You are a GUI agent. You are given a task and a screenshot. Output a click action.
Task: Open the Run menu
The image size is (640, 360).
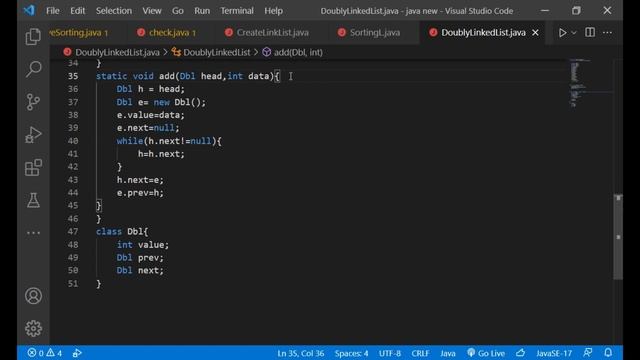(x=202, y=11)
